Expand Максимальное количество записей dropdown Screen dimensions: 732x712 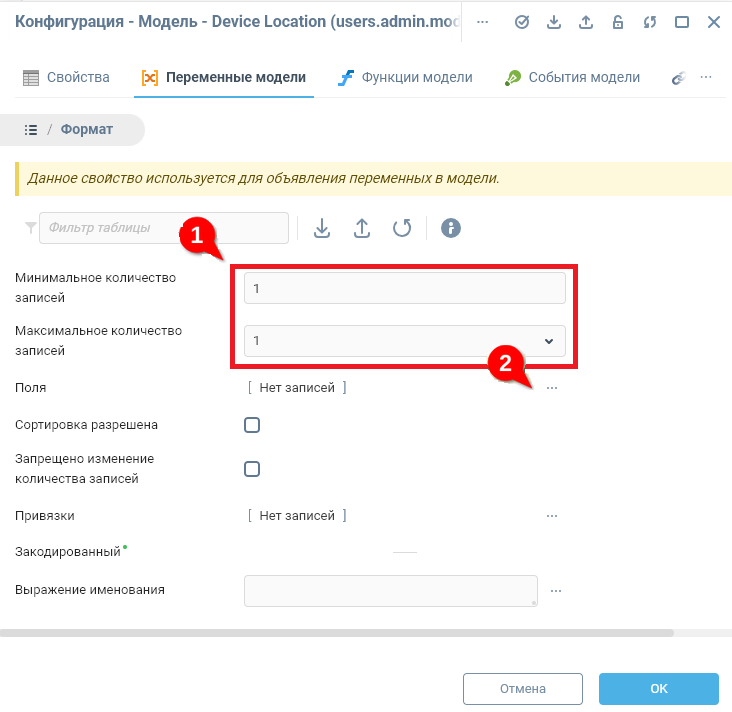[548, 341]
